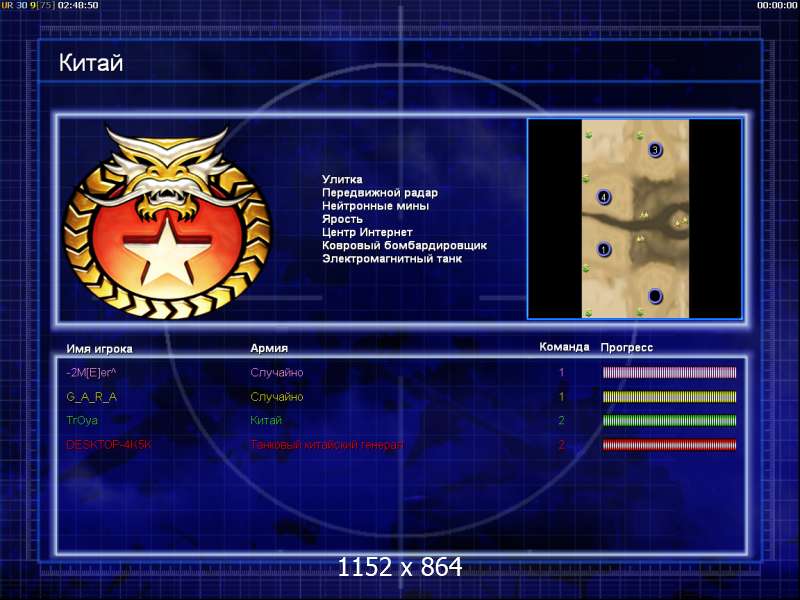Click the Передвижной радар entry
The height and width of the screenshot is (600, 800).
(x=380, y=193)
